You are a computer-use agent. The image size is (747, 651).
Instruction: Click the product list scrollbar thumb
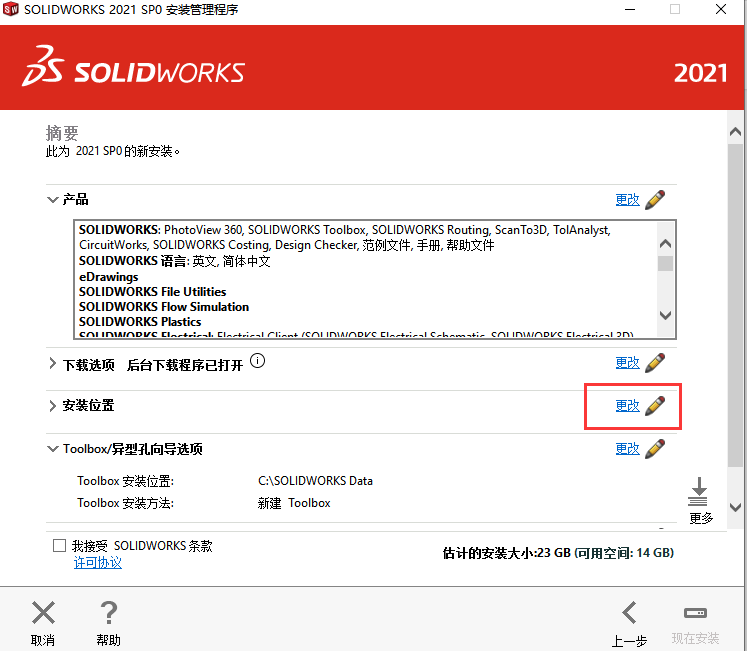[666, 264]
